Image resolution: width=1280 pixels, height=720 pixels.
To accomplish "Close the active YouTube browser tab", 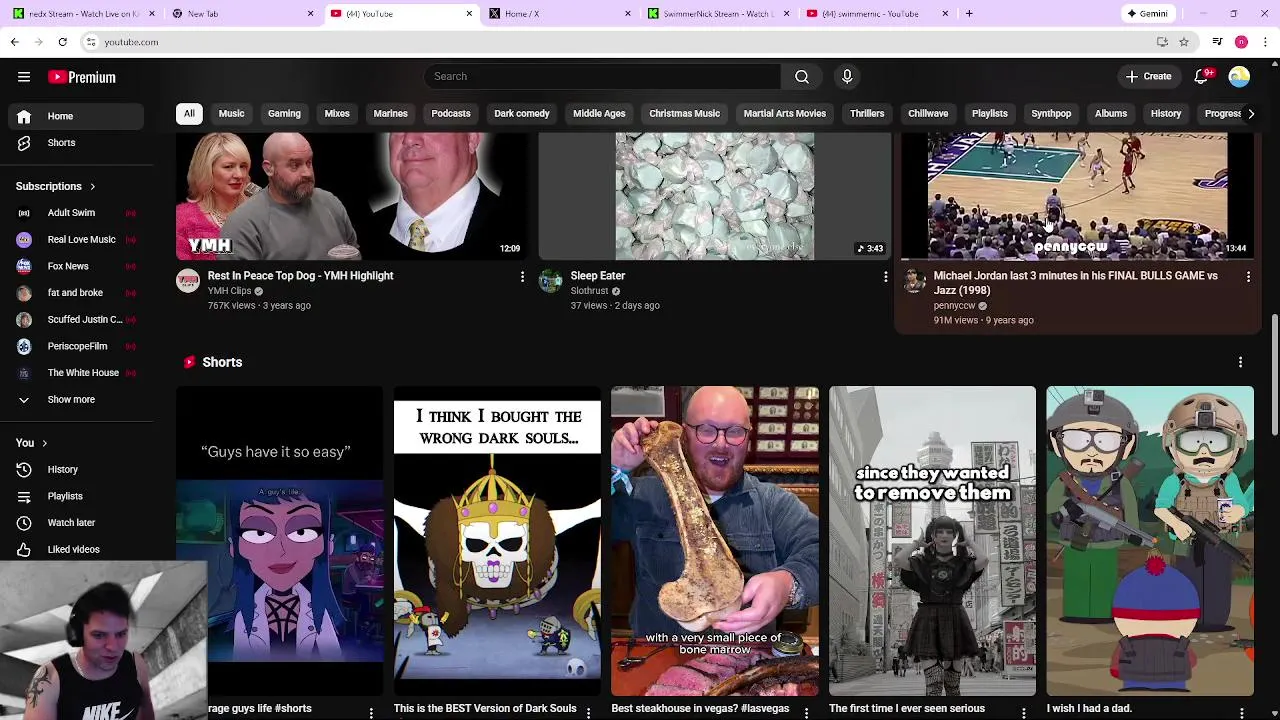I will [469, 14].
